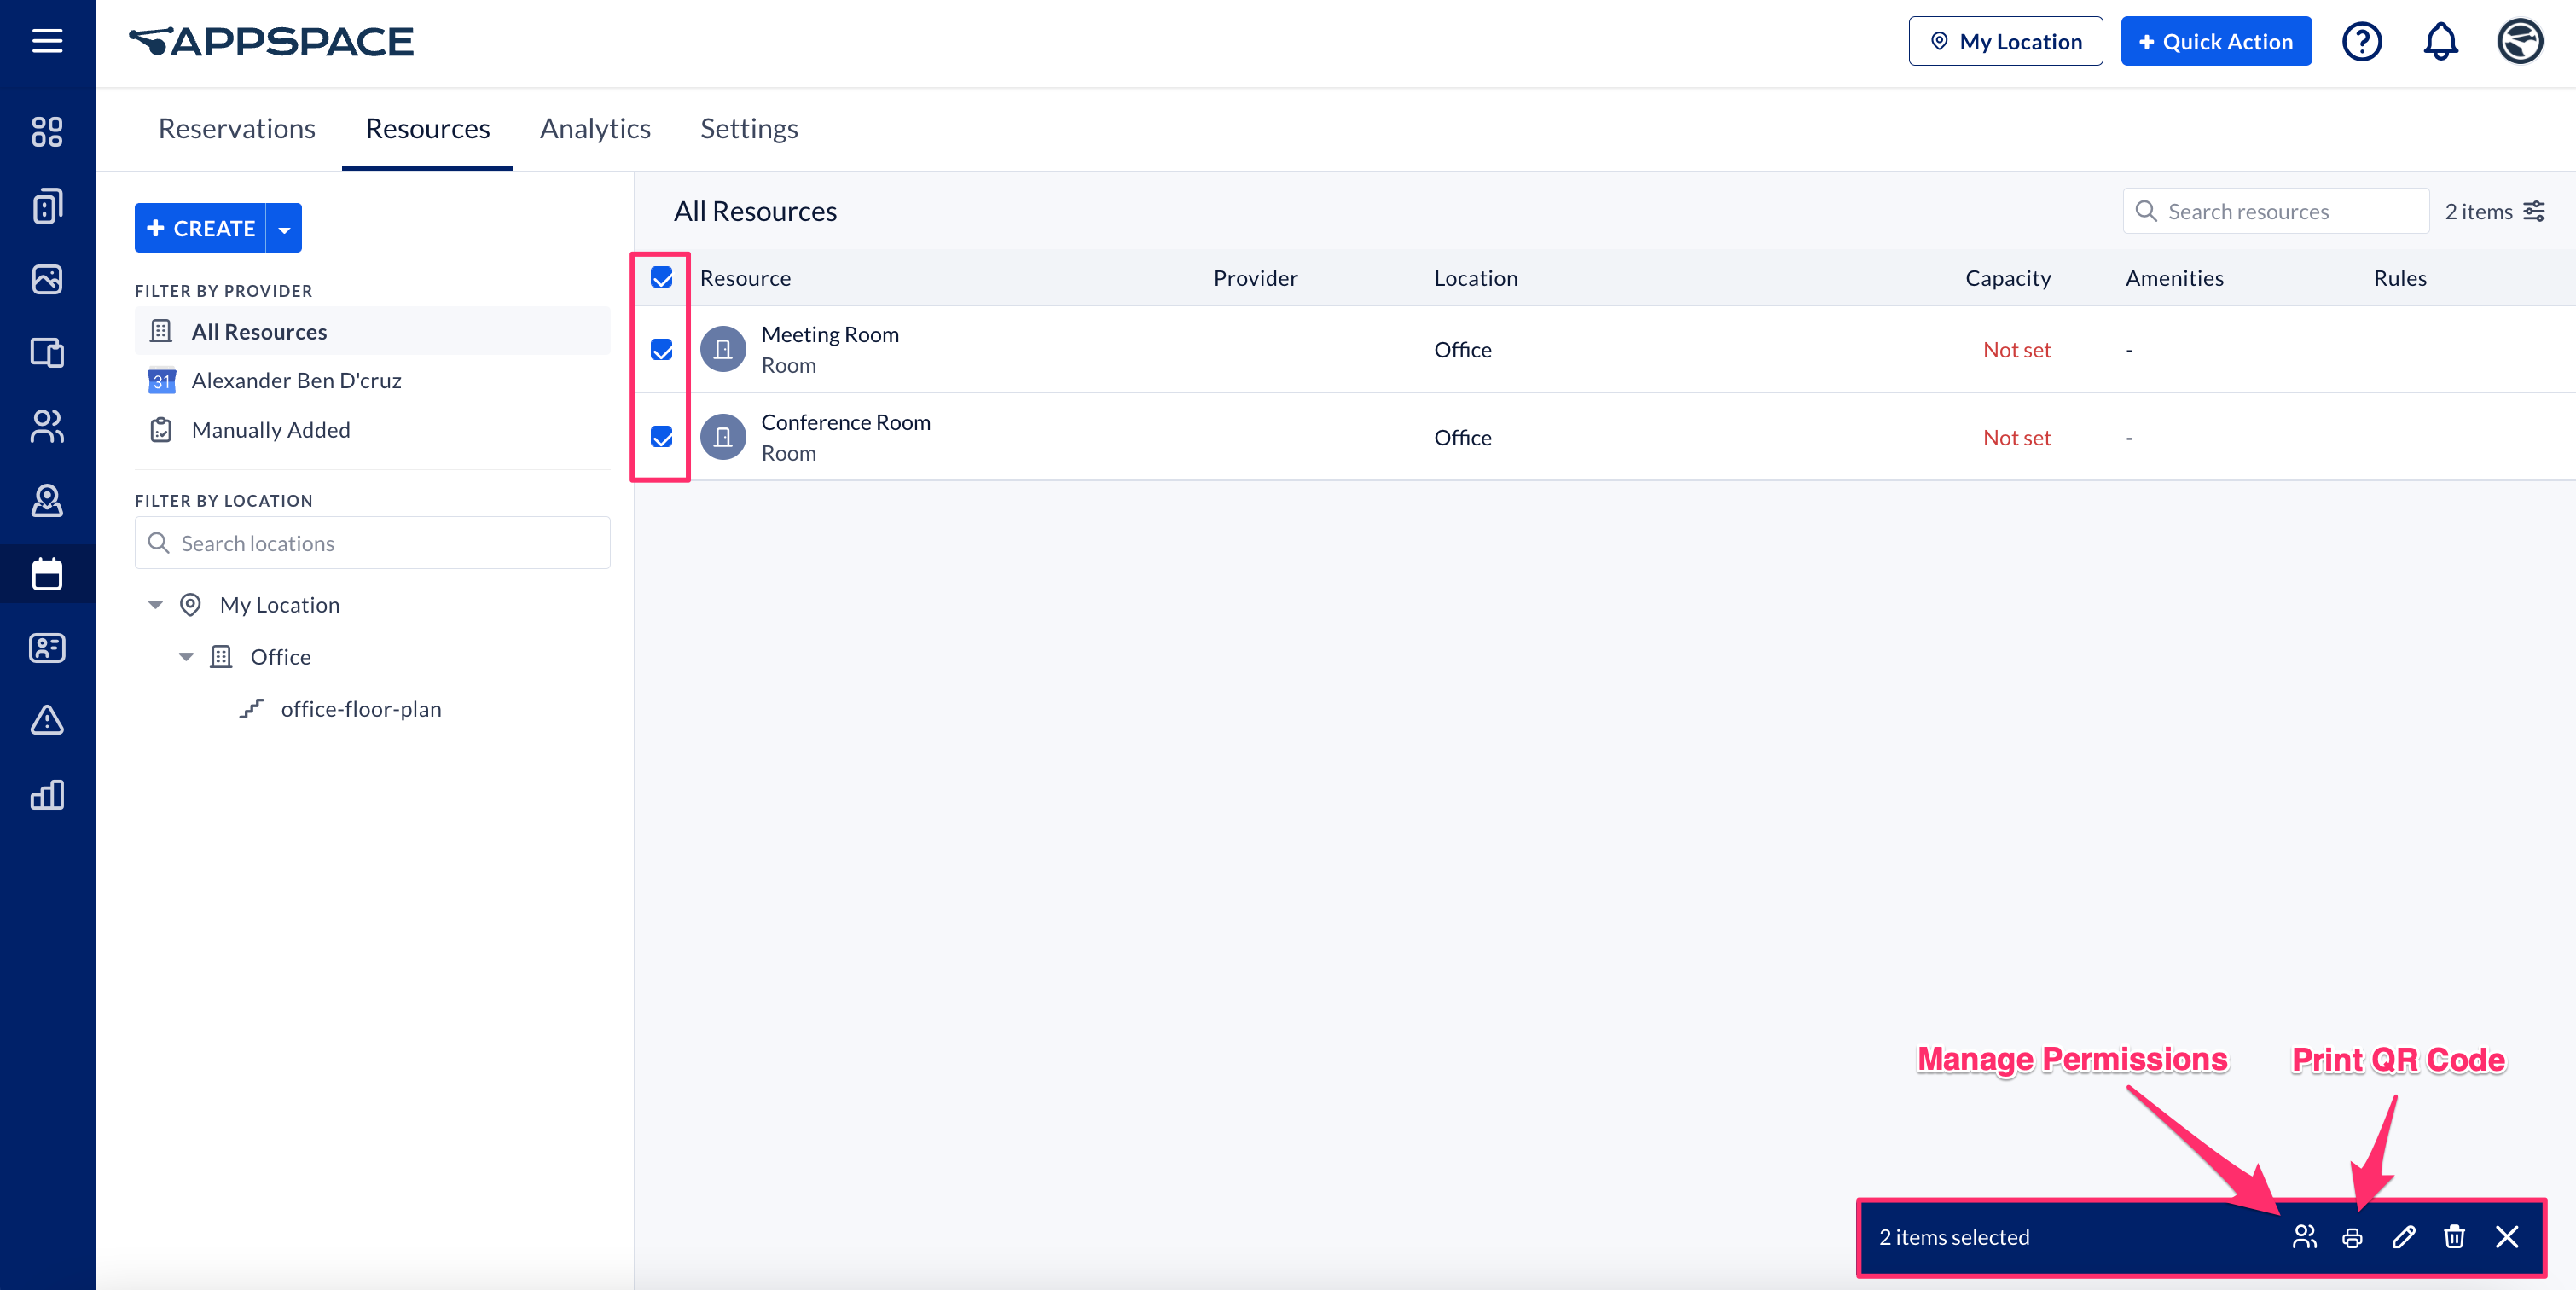This screenshot has height=1290, width=2576.
Task: Click the Search locations field
Action: coord(372,542)
